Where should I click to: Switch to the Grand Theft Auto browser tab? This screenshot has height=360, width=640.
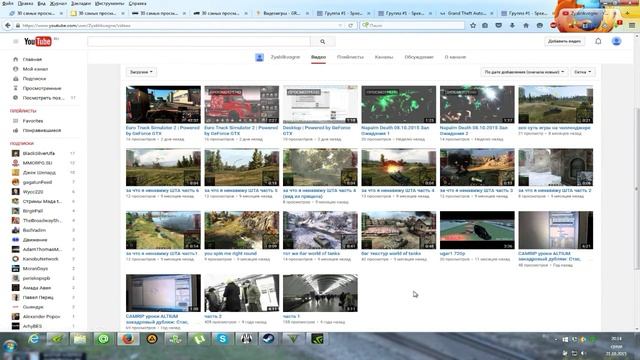(x=466, y=13)
